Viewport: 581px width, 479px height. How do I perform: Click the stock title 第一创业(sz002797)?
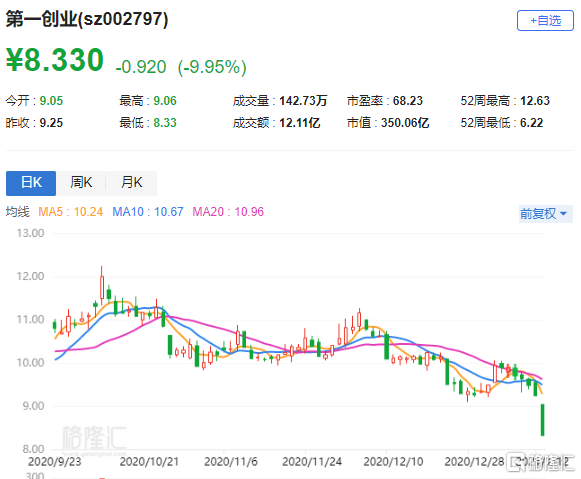(87, 19)
